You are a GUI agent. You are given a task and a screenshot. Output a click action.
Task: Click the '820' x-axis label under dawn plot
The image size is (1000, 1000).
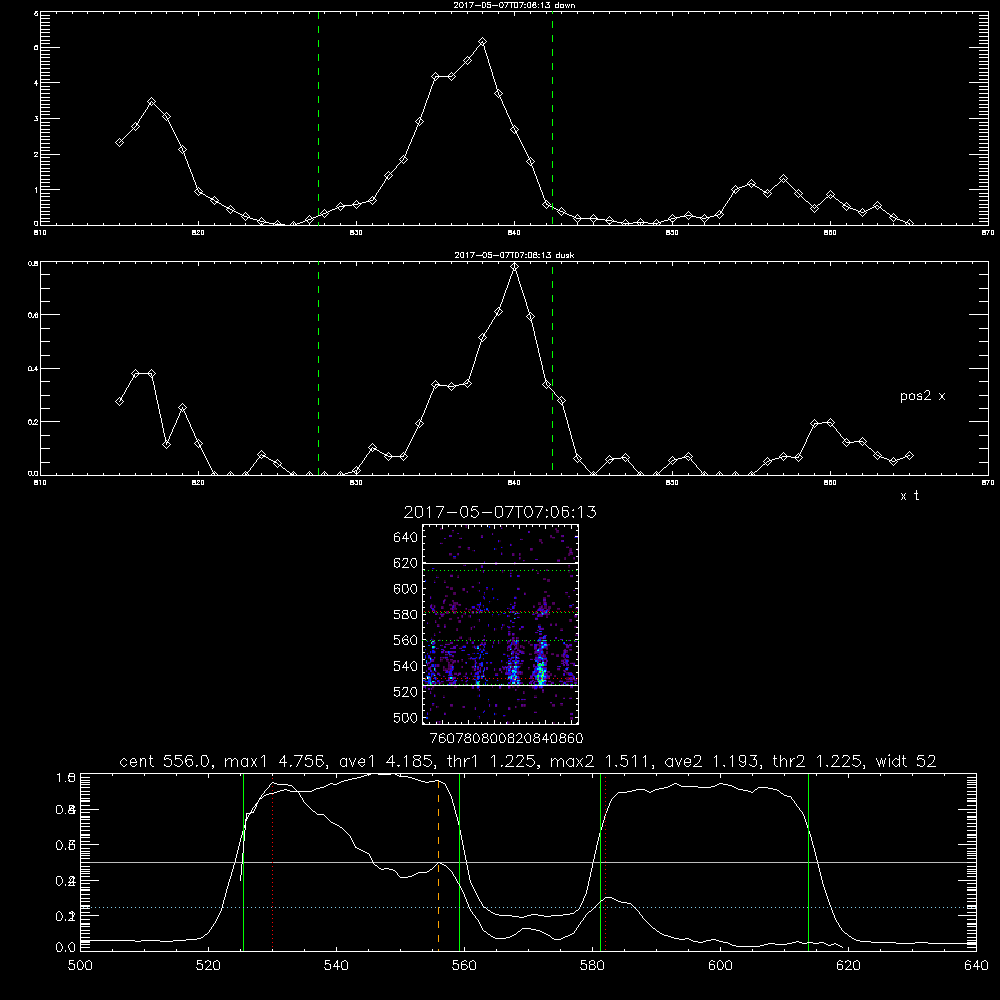[198, 233]
